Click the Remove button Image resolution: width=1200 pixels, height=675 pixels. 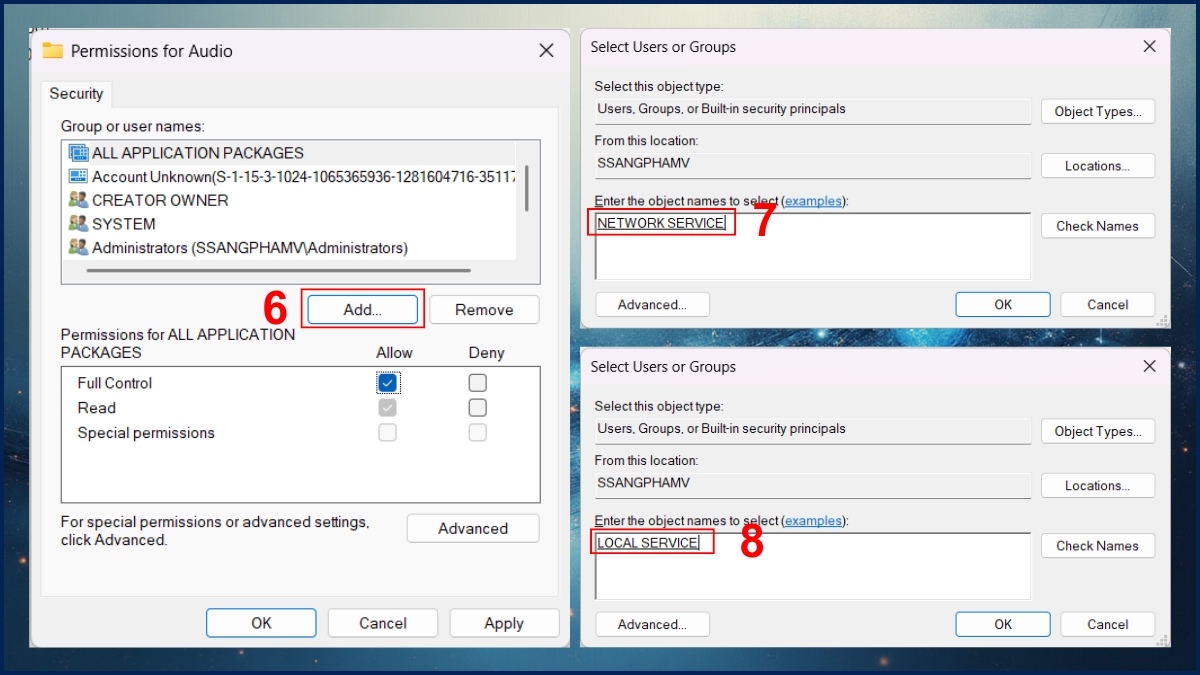tap(484, 309)
